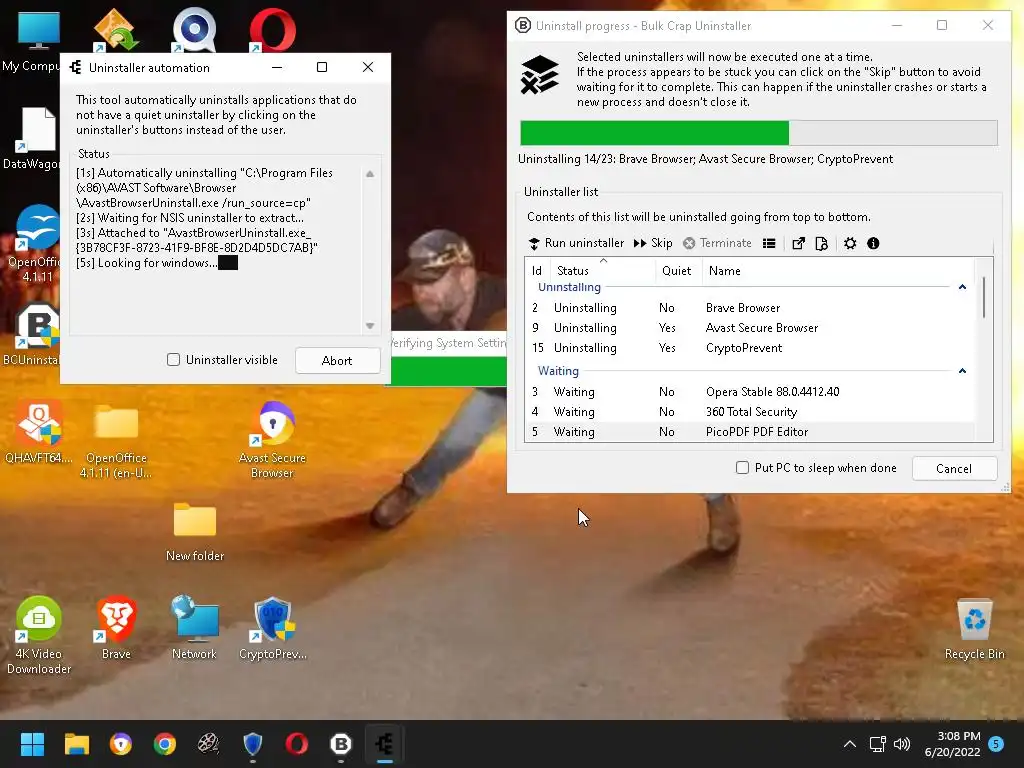Click the Terminate toolbar button
1024x768 pixels.
coord(717,243)
